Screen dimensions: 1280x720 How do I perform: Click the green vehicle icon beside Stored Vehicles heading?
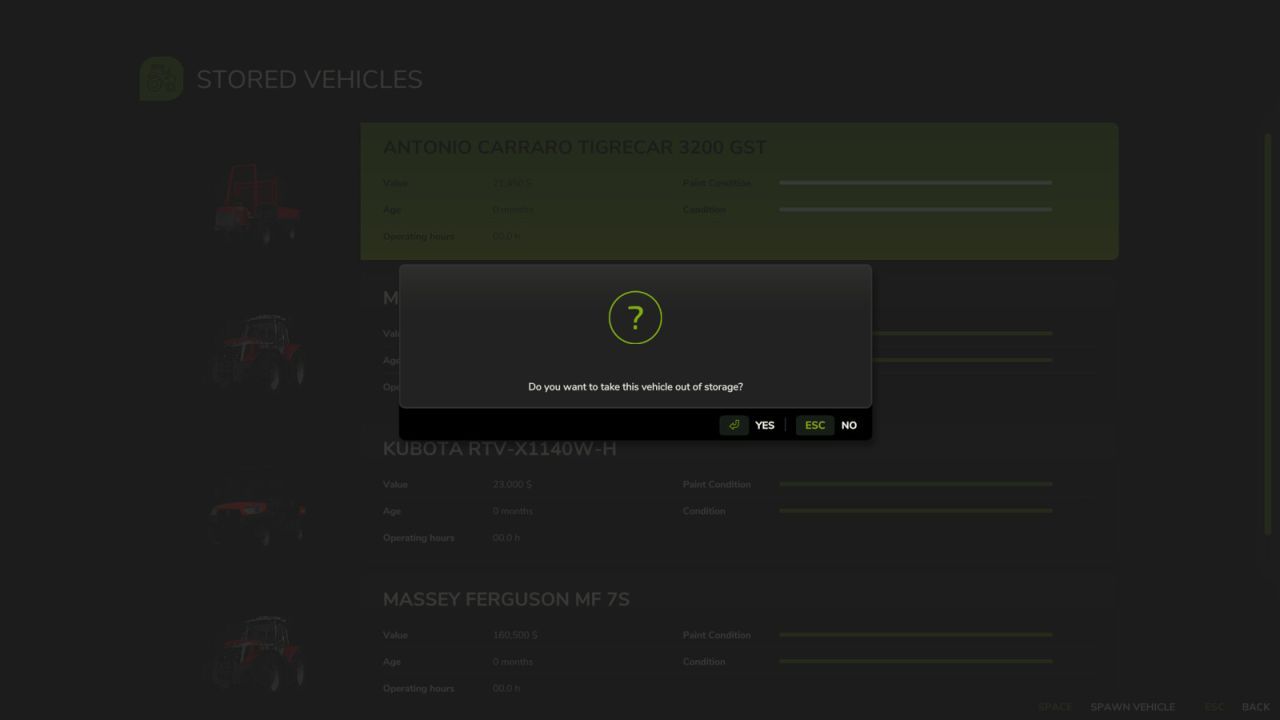(x=160, y=78)
